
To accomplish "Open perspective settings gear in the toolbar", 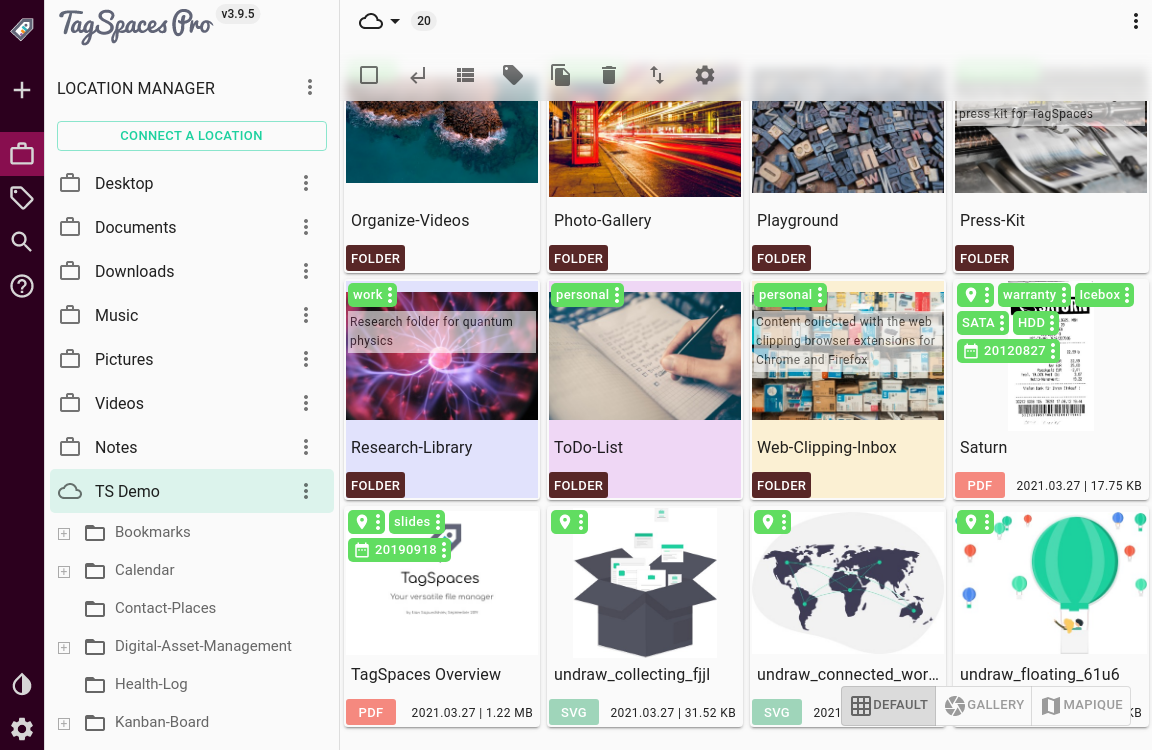I will click(x=705, y=74).
